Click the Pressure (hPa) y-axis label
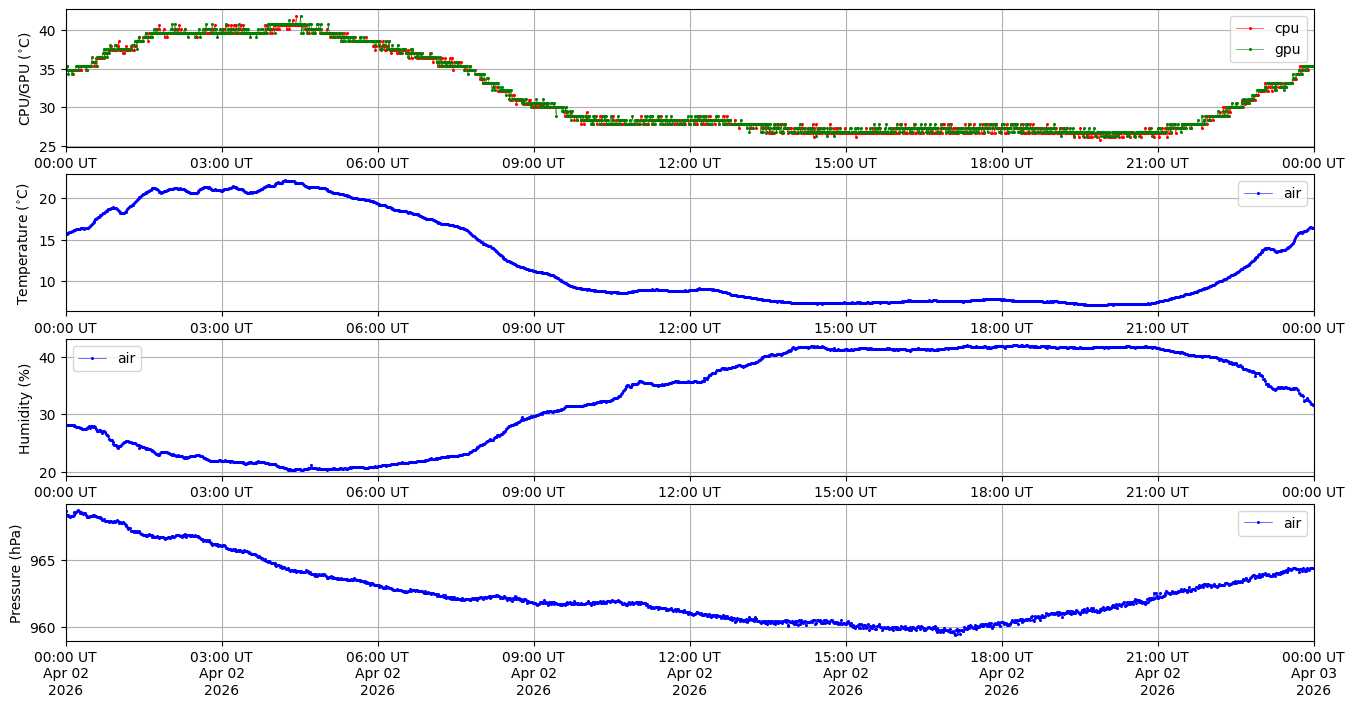This screenshot has height=707, width=1354. (16, 573)
